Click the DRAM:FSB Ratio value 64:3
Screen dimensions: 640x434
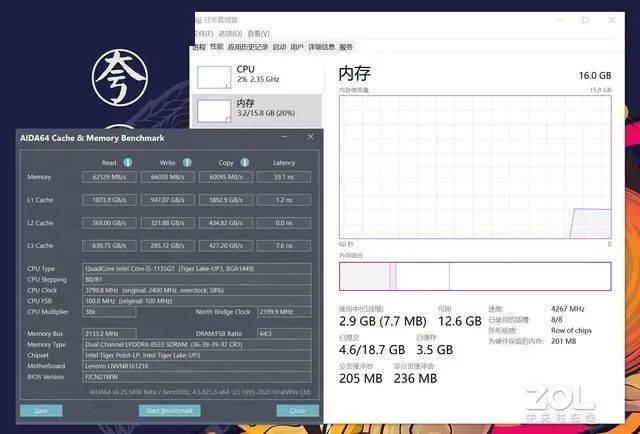pyautogui.click(x=284, y=334)
